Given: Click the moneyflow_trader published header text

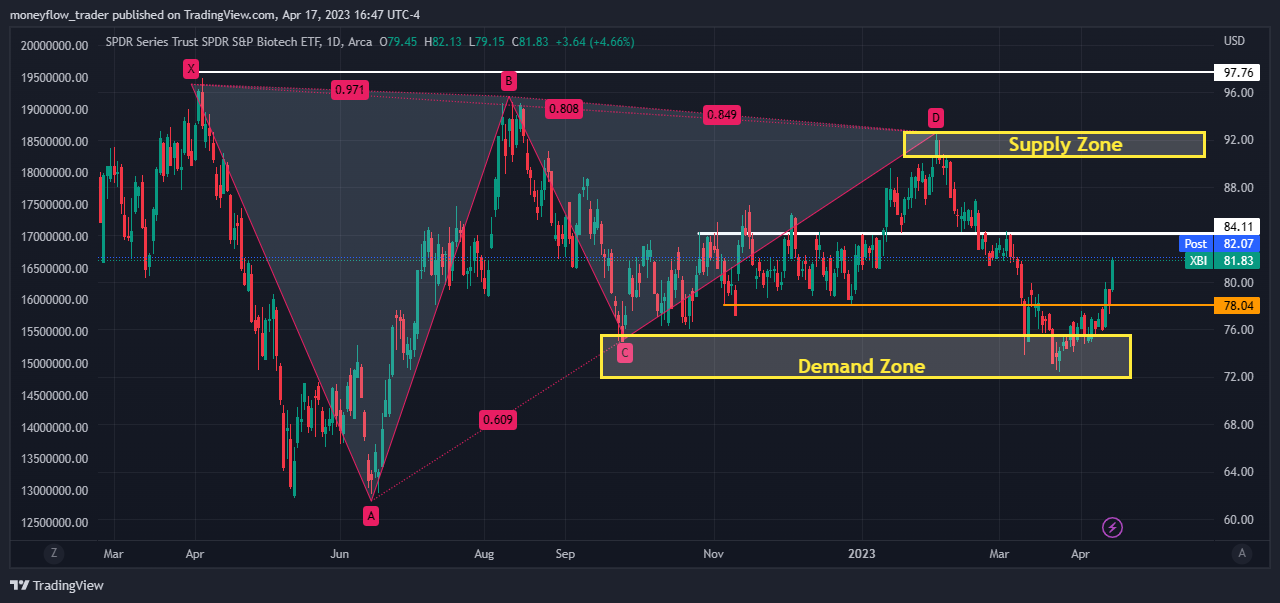Looking at the screenshot, I should tap(215, 15).
